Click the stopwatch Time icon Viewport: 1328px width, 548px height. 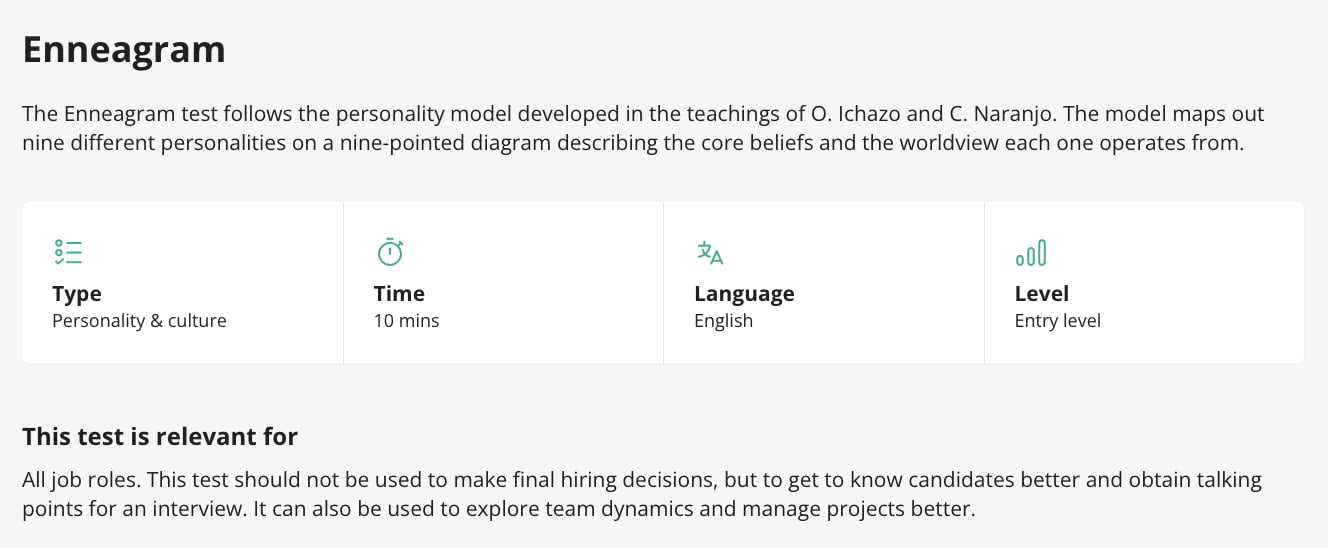[390, 252]
